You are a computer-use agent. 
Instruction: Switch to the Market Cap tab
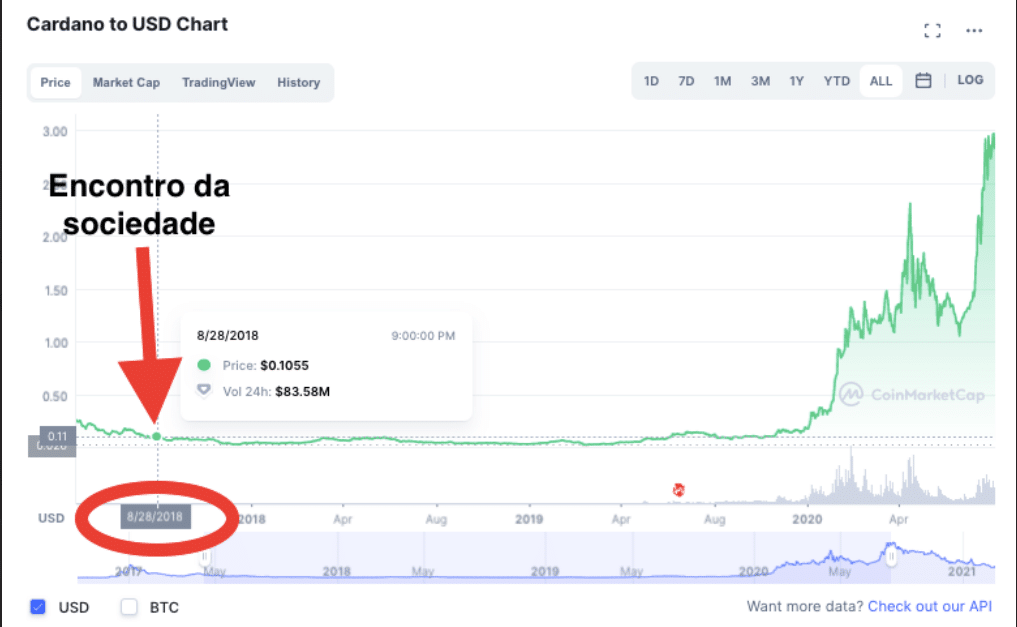[126, 82]
